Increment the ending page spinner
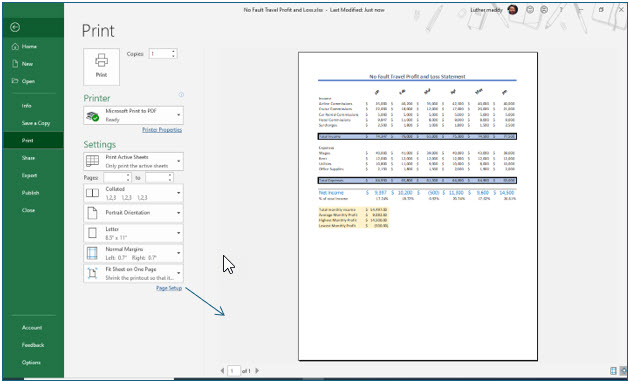628x382 pixels. pyautogui.click(x=170, y=175)
